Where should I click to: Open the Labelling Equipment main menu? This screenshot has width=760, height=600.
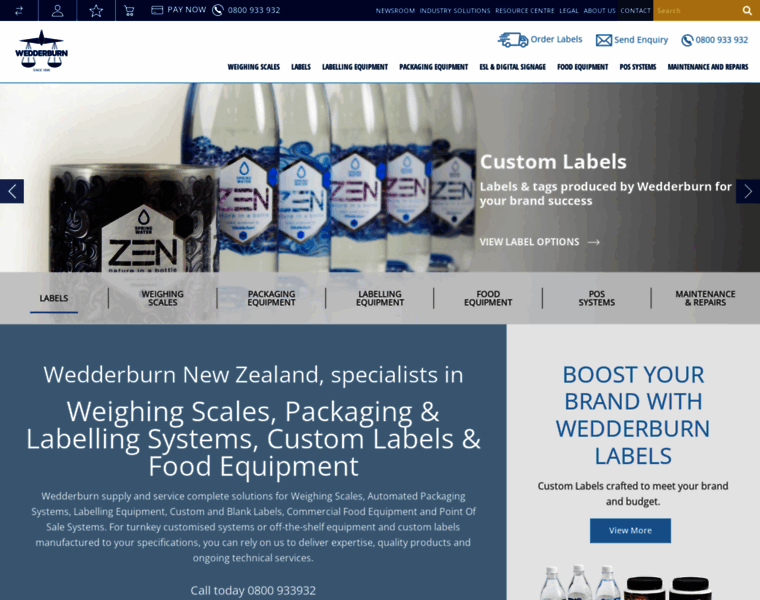click(355, 67)
